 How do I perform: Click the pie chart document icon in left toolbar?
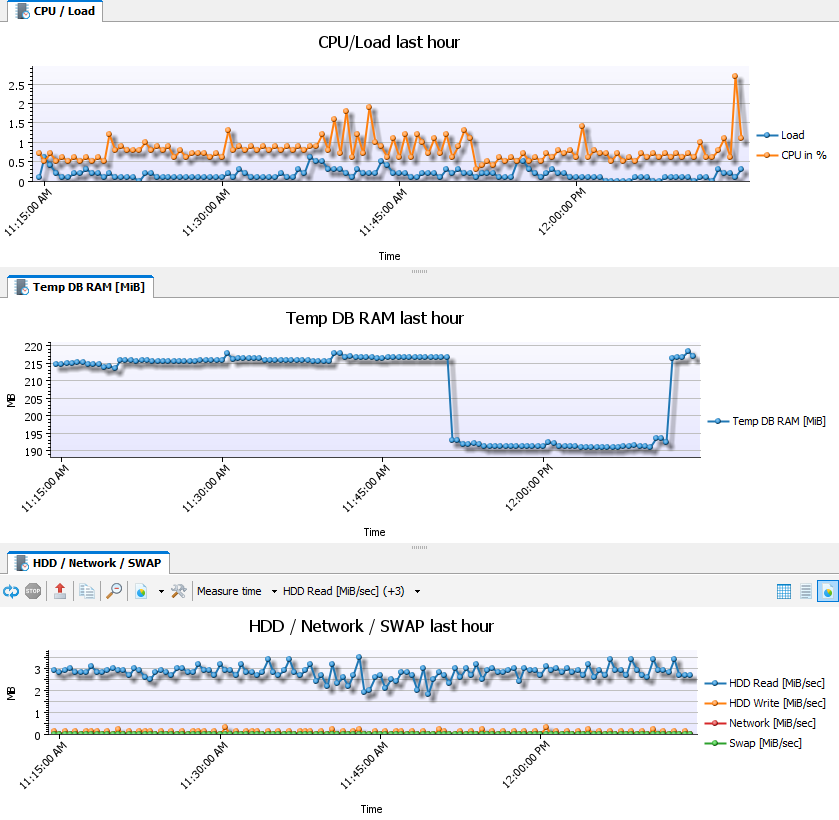pyautogui.click(x=142, y=591)
